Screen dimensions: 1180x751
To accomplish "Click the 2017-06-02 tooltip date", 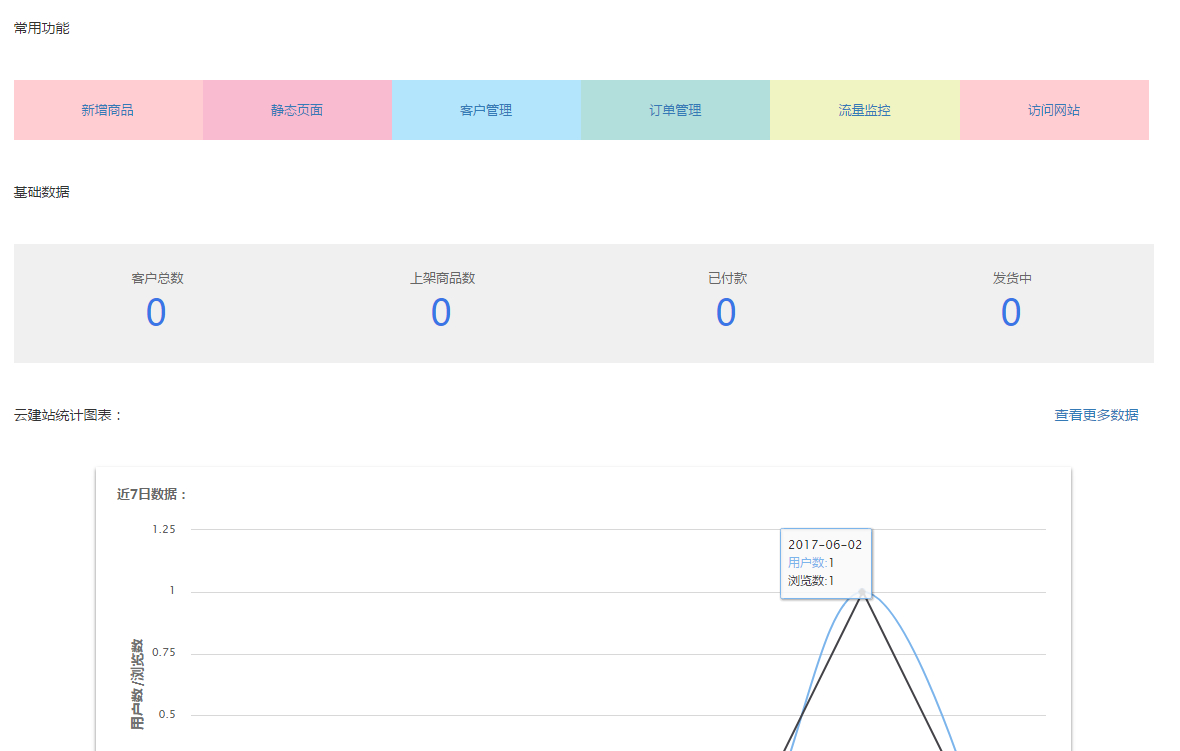I will coord(825,545).
